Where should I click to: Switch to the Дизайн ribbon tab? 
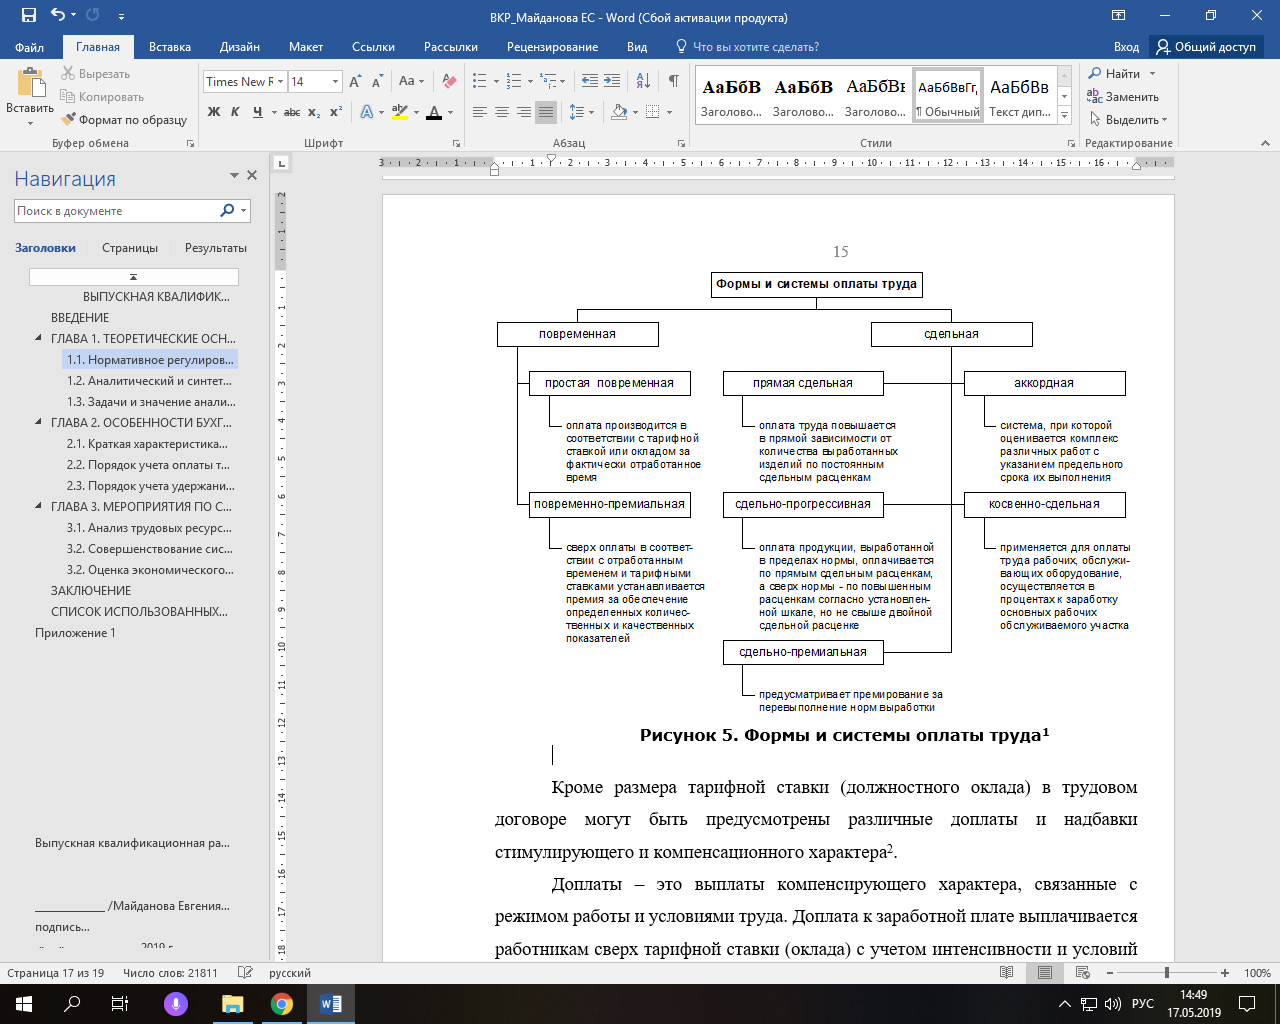click(x=240, y=47)
